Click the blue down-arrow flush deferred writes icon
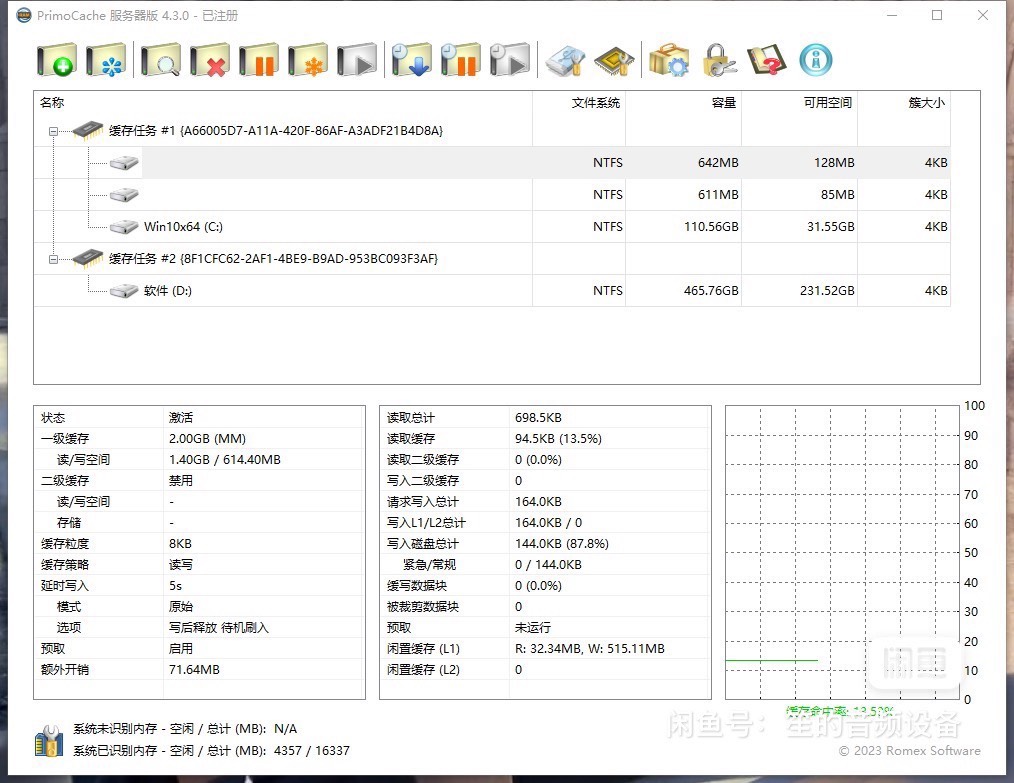This screenshot has height=783, width=1014. [x=411, y=61]
